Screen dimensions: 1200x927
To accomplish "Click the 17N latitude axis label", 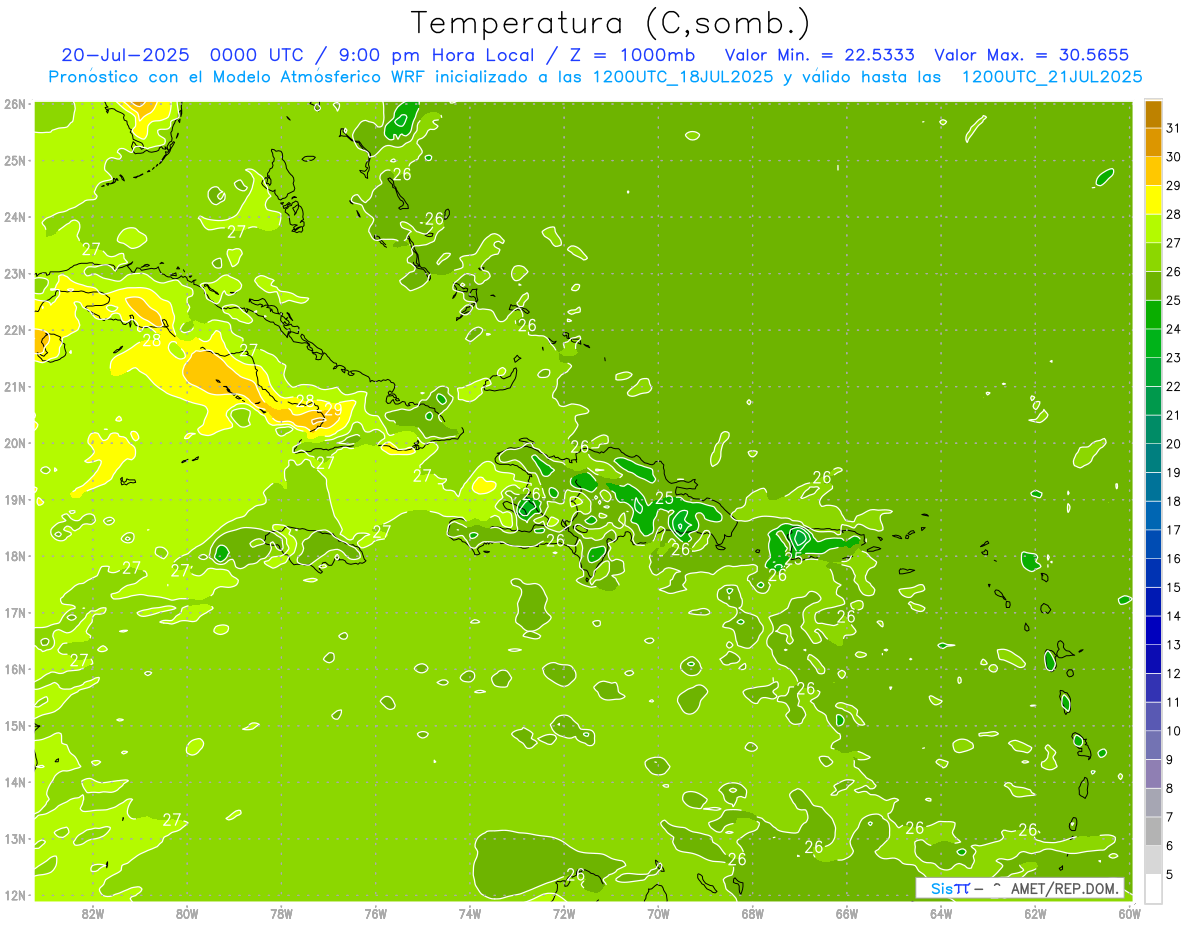I will (x=15, y=612).
